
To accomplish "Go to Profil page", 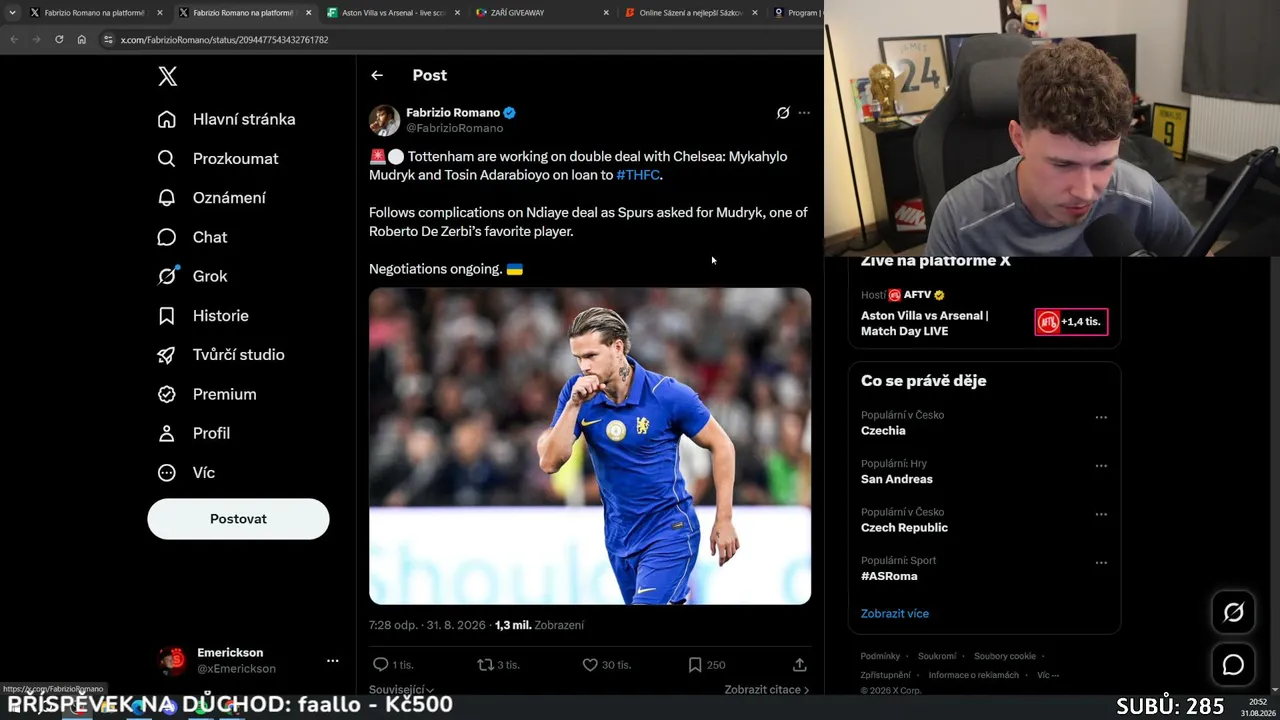I will pos(193,433).
